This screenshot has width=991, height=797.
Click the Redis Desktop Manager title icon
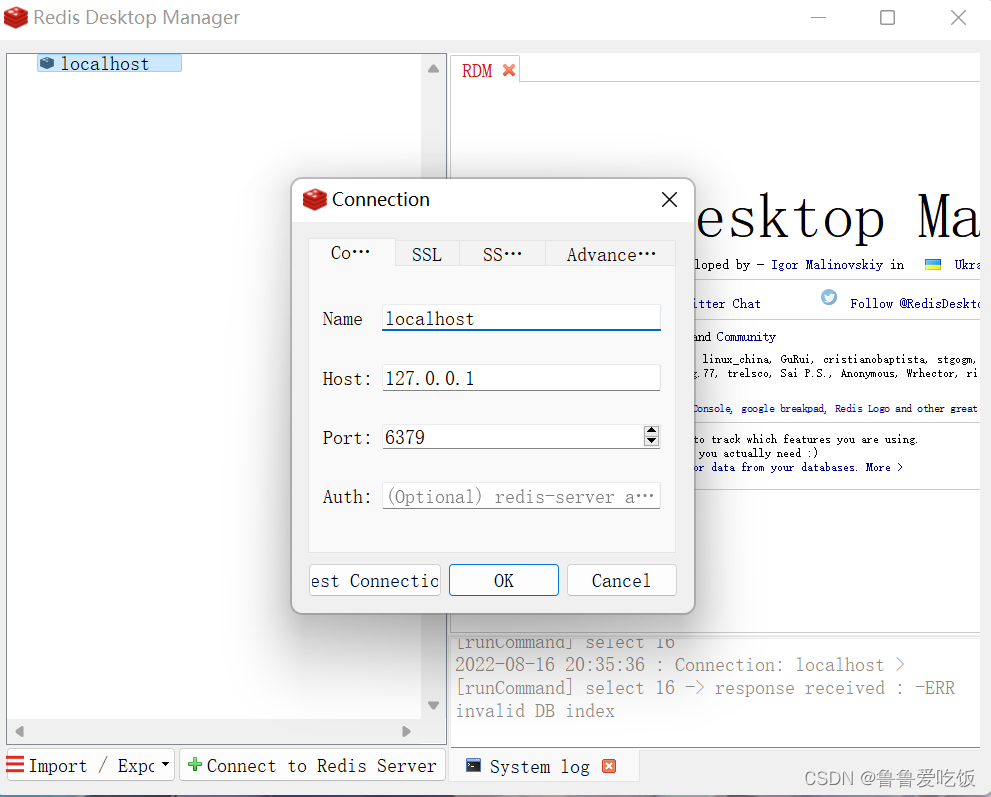click(16, 17)
